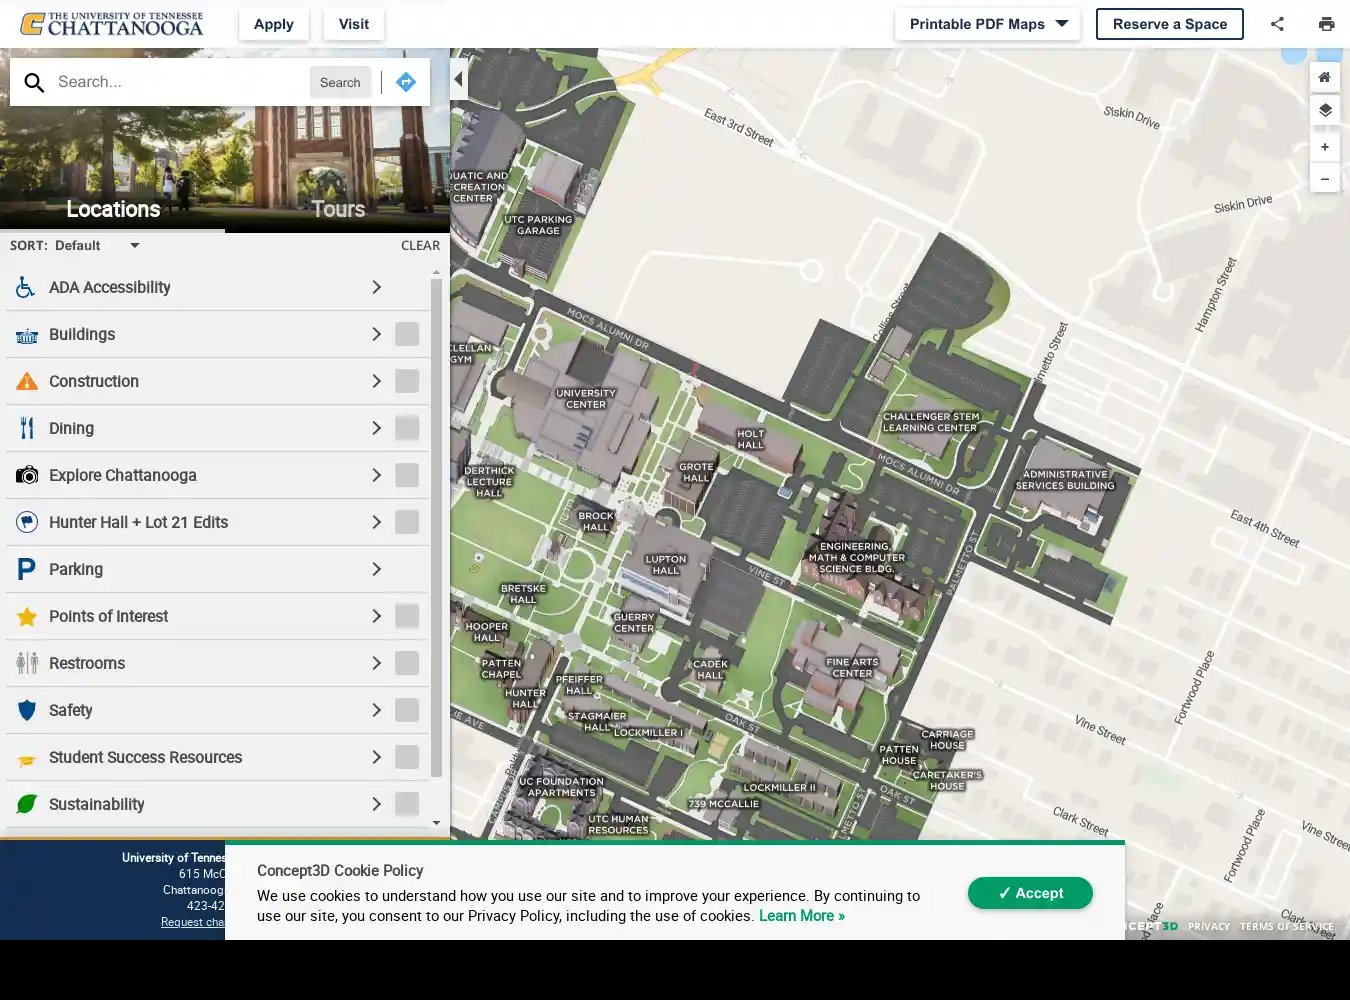Toggle the Hunter Hall + Lot 21 Edits checkbox
The height and width of the screenshot is (1000, 1350).
click(x=407, y=522)
